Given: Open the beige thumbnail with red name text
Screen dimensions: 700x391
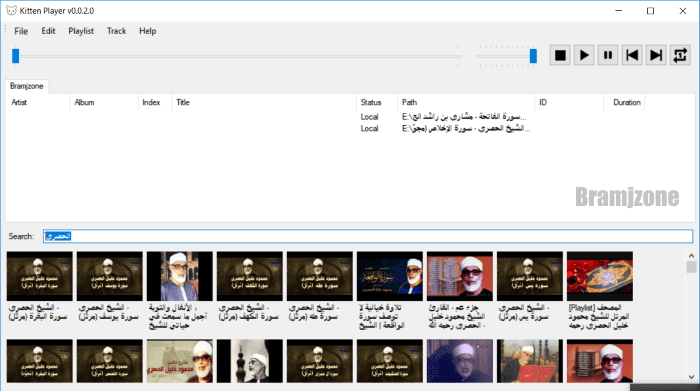Looking at the screenshot, I should click(179, 361).
